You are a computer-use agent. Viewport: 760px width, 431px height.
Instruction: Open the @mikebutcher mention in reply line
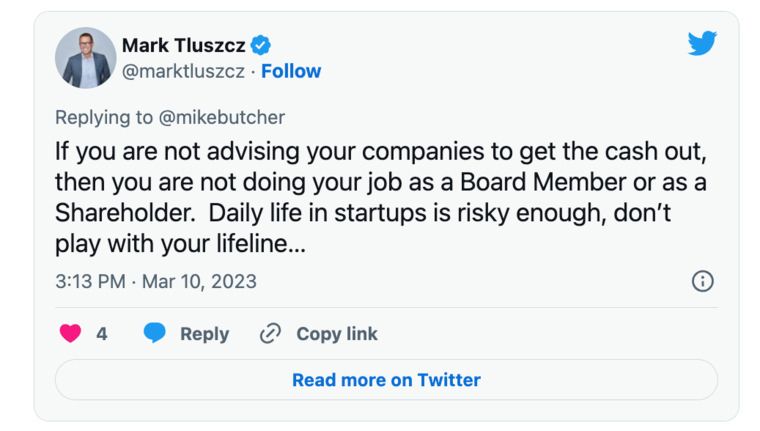(x=222, y=117)
